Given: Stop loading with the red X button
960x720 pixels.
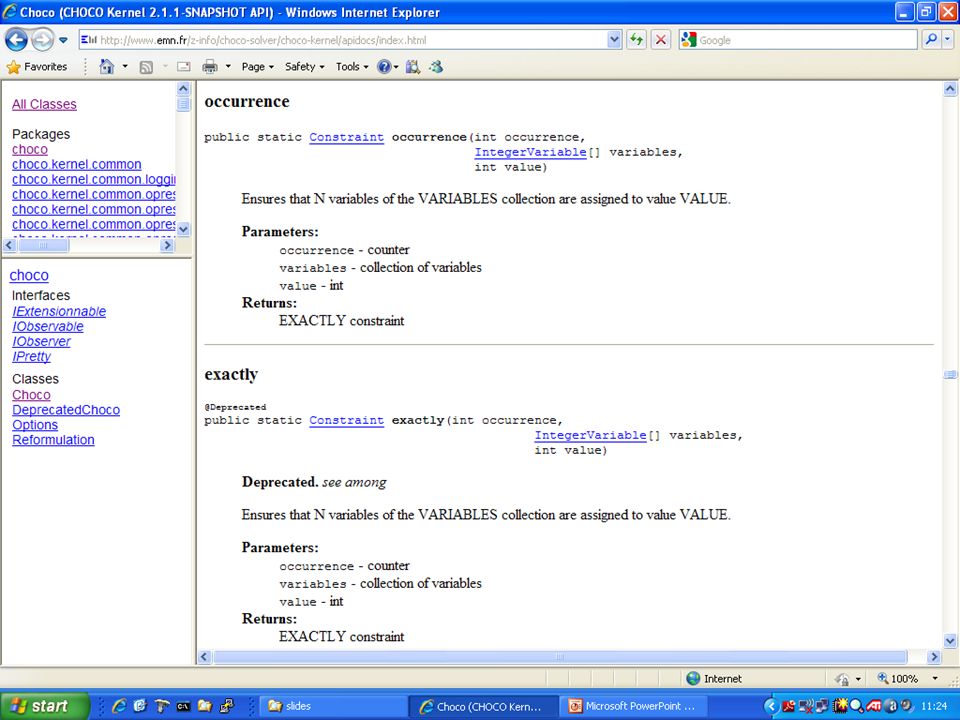Looking at the screenshot, I should point(661,40).
